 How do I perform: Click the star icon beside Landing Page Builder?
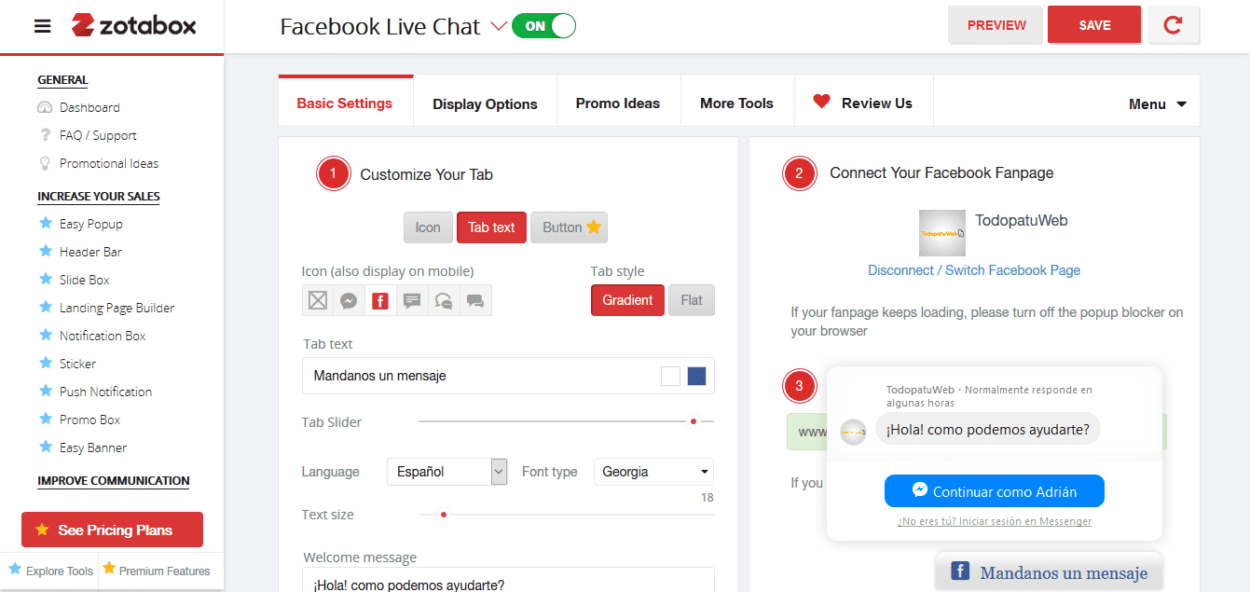[x=45, y=307]
